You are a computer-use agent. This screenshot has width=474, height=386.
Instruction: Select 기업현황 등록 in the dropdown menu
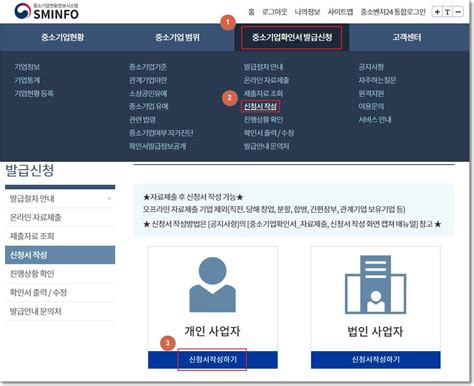(x=34, y=93)
